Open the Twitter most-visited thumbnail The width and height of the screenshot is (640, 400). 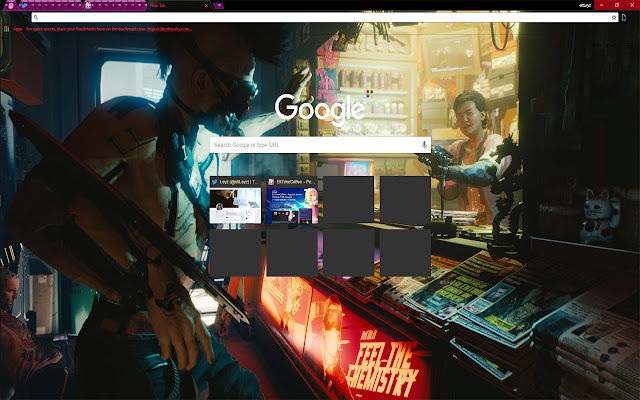point(236,200)
